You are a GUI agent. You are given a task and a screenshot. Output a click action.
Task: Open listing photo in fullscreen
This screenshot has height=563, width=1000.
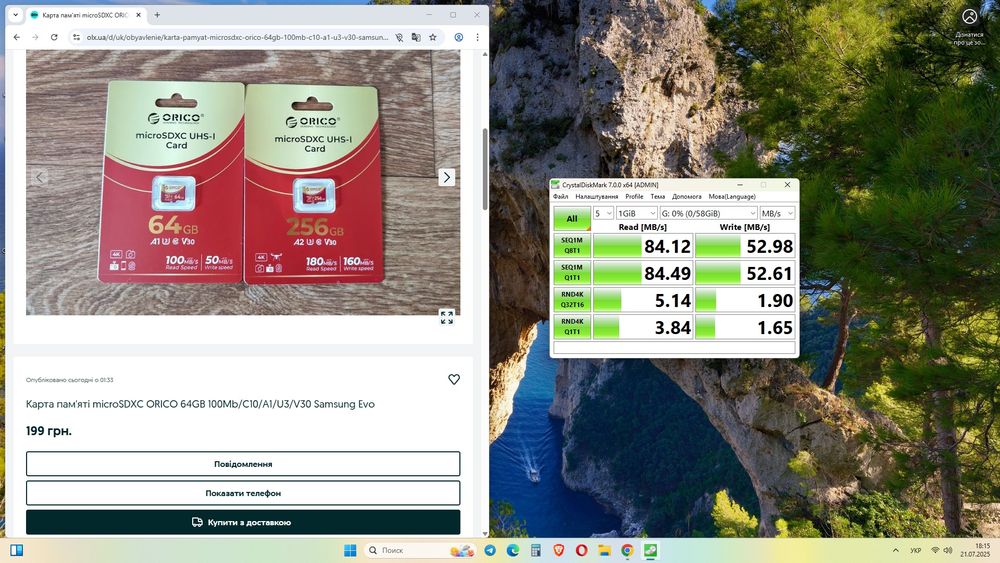(446, 317)
